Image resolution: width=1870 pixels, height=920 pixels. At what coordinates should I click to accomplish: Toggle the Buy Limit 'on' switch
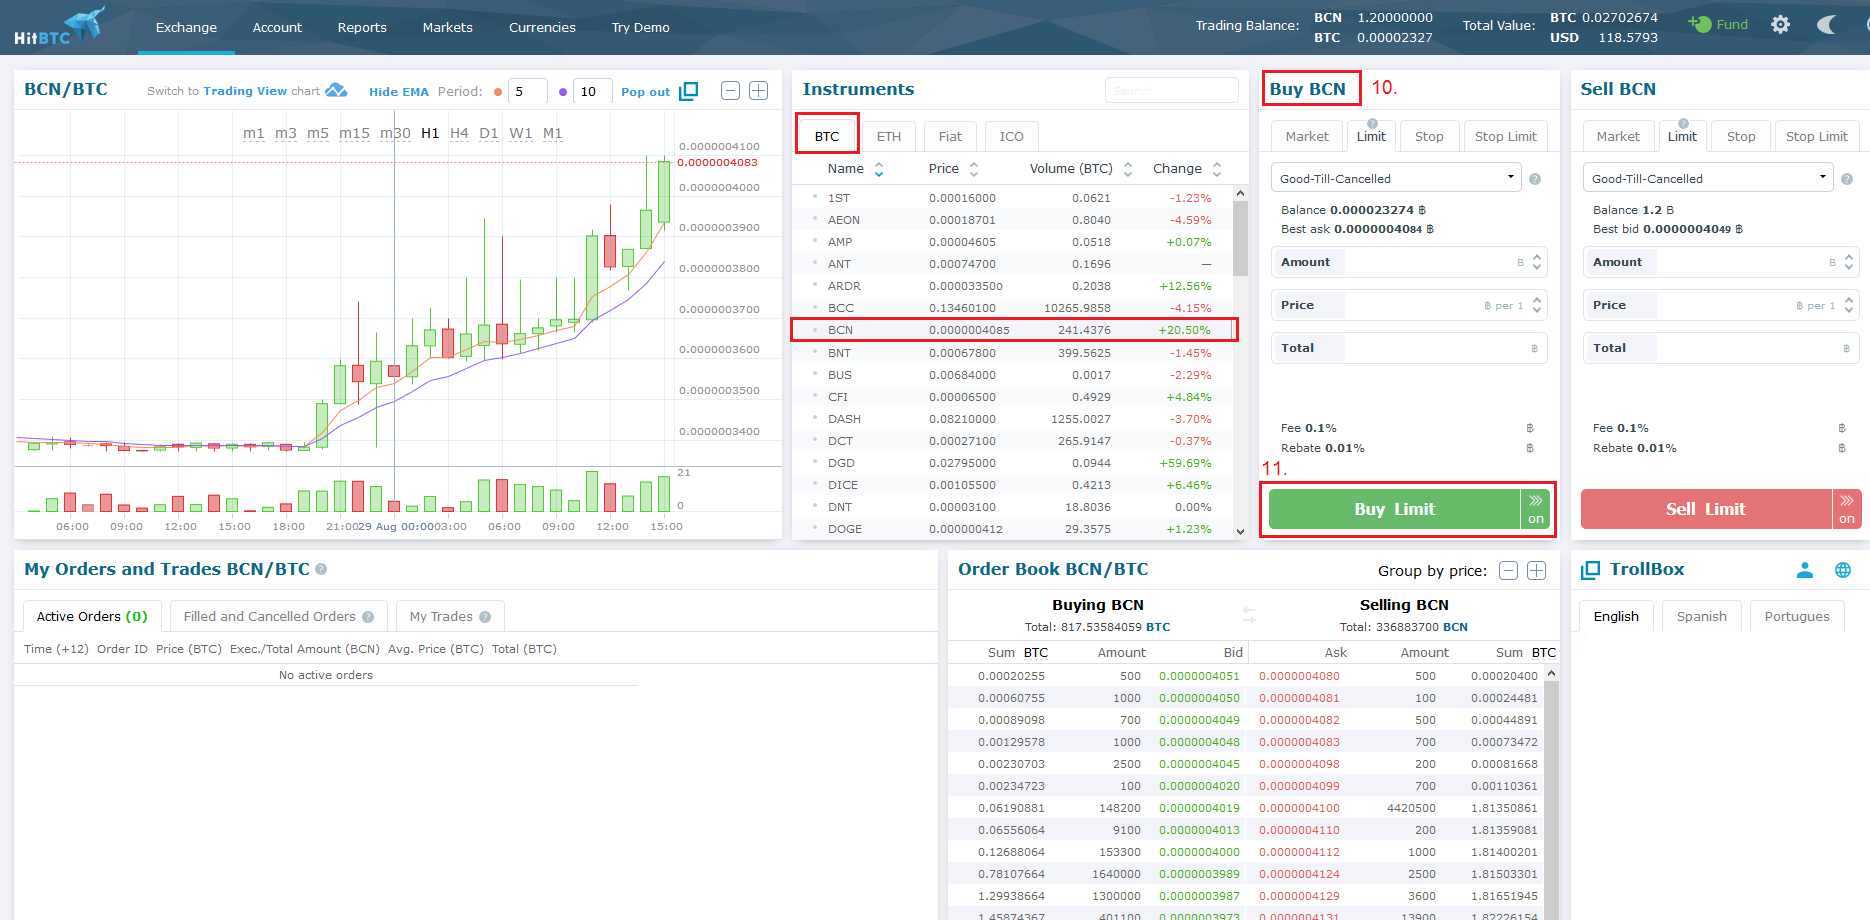click(x=1535, y=509)
